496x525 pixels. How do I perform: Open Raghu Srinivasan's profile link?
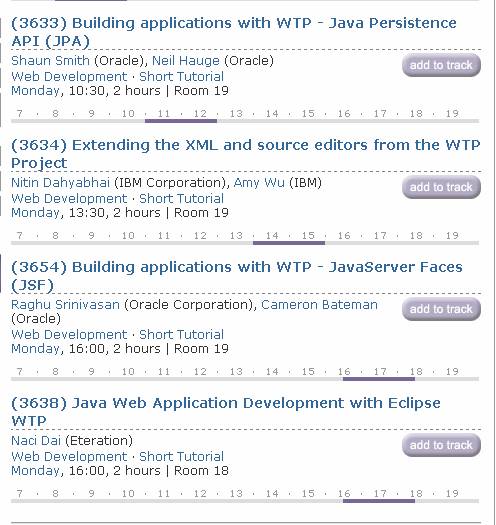point(65,305)
